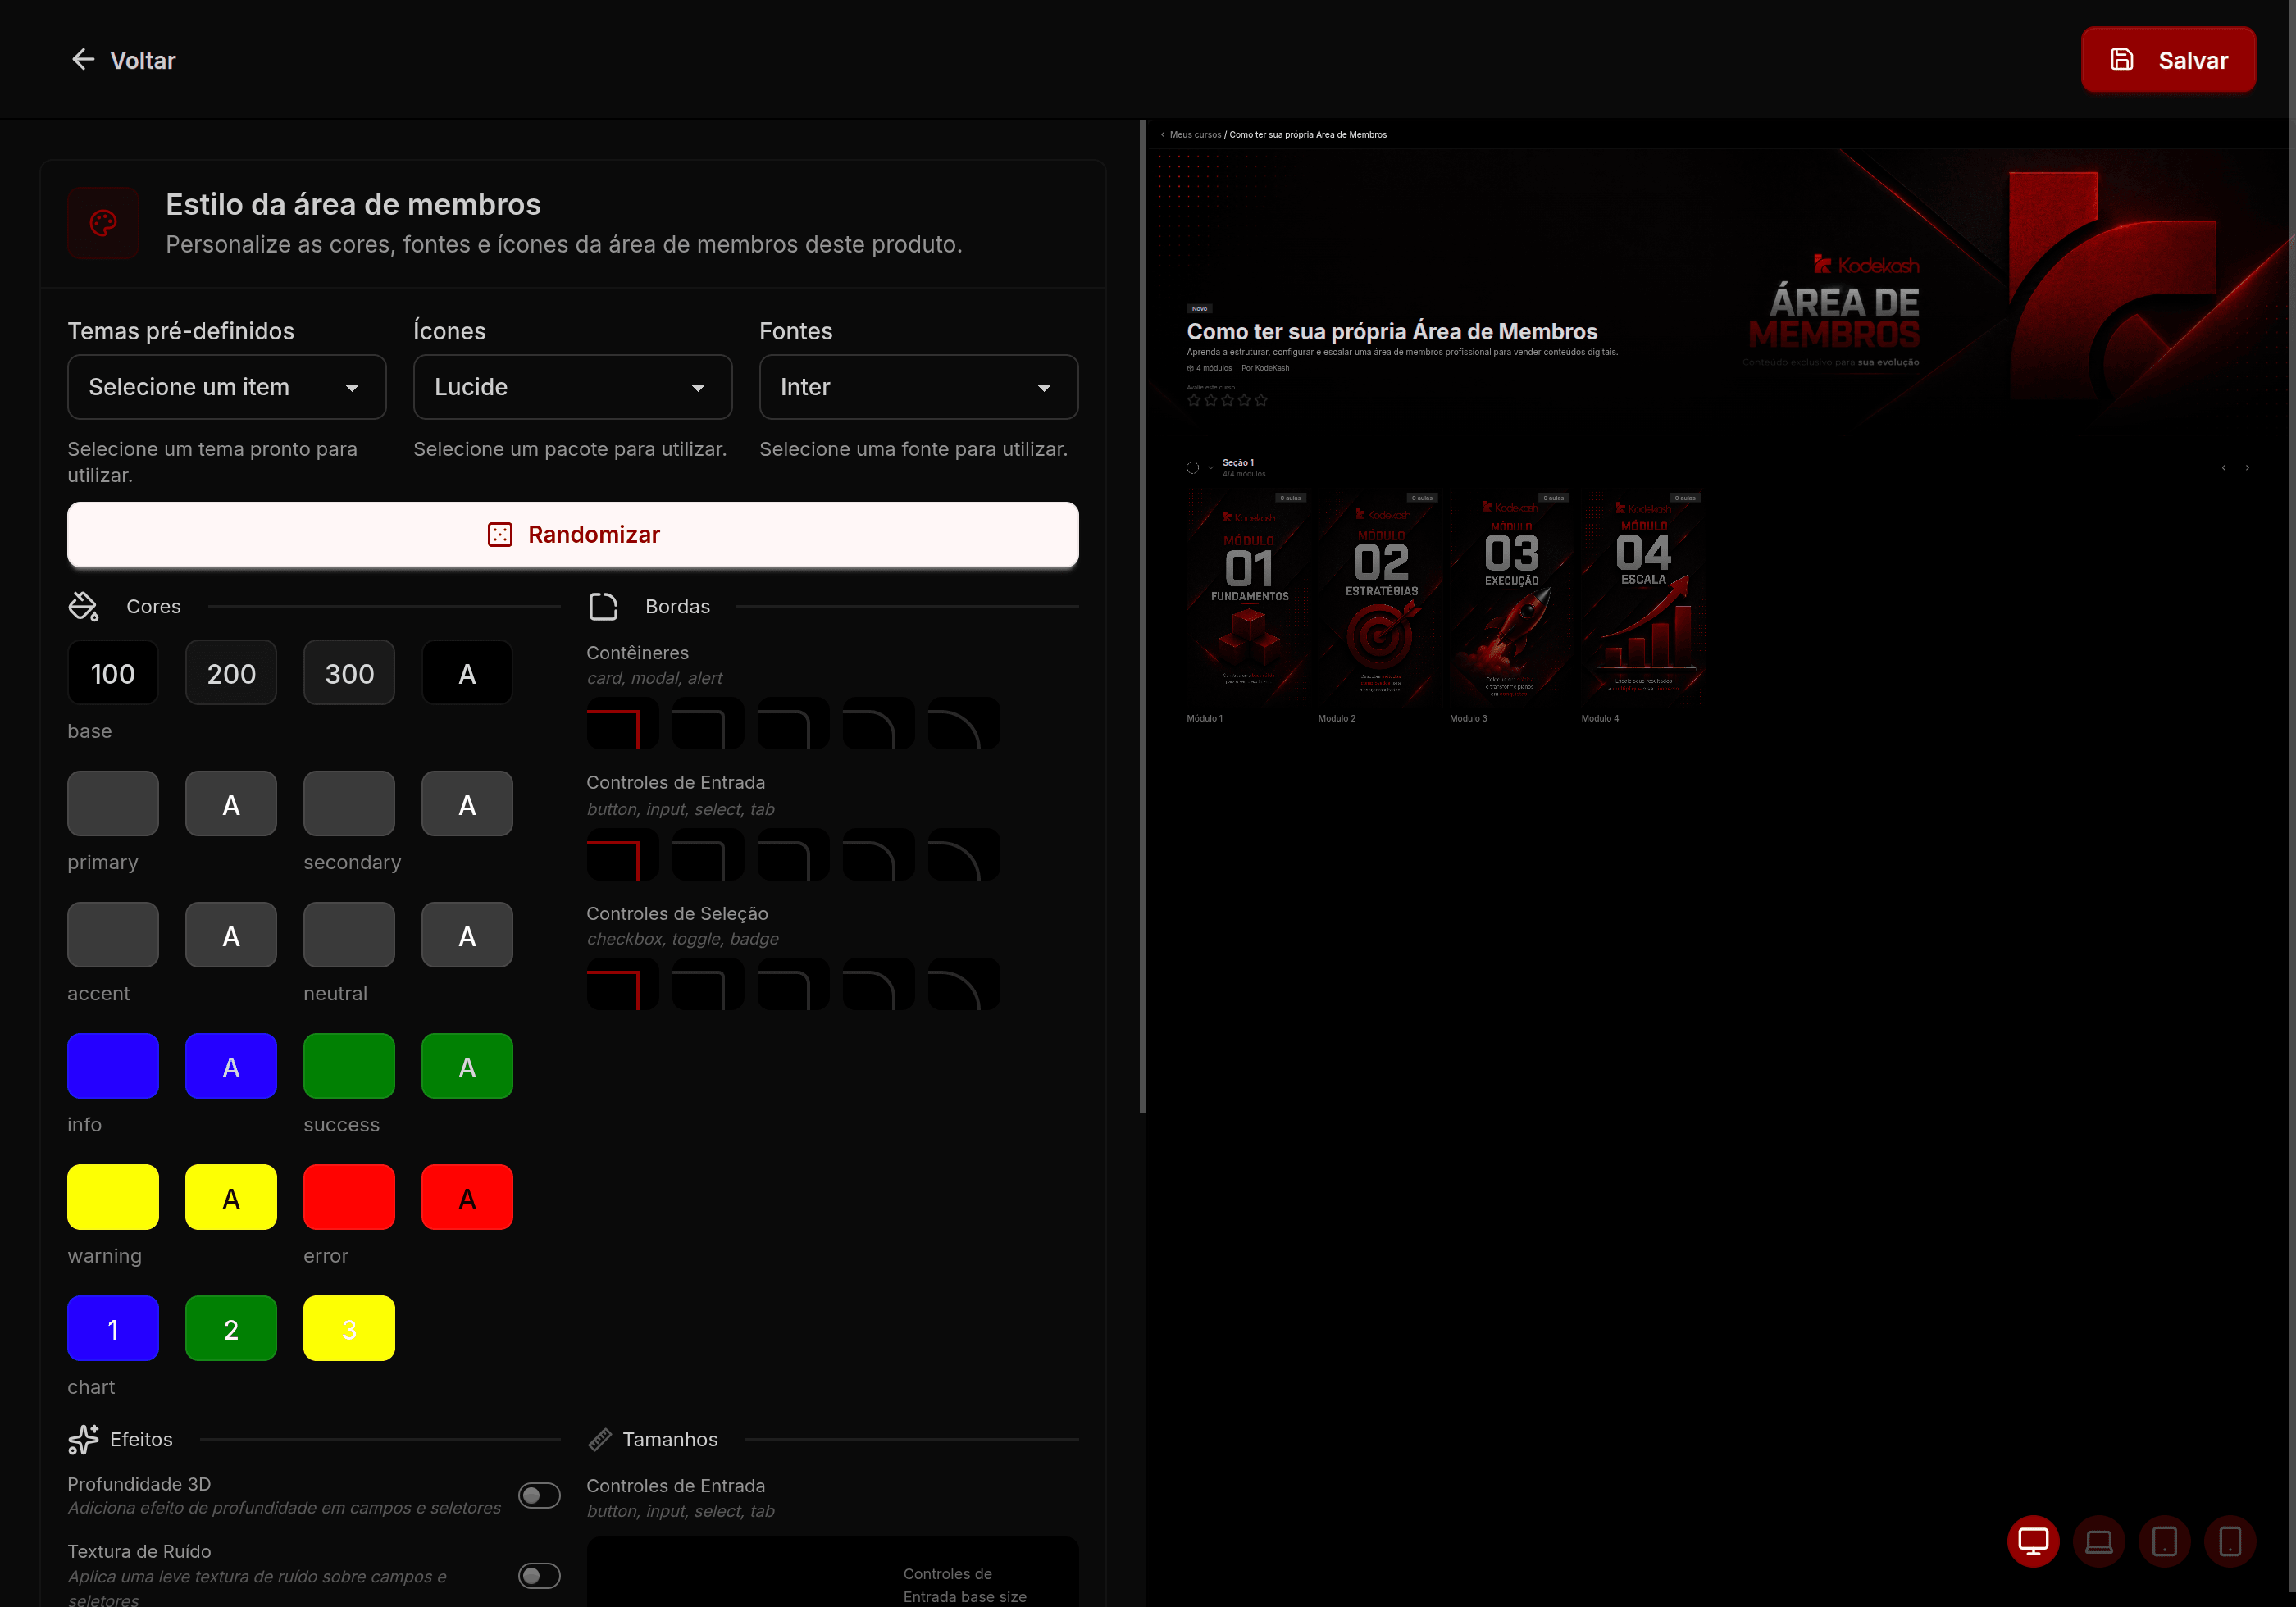This screenshot has width=2296, height=1607.
Task: Select fourth radius option for Controles de Seleção
Action: pyautogui.click(x=878, y=985)
